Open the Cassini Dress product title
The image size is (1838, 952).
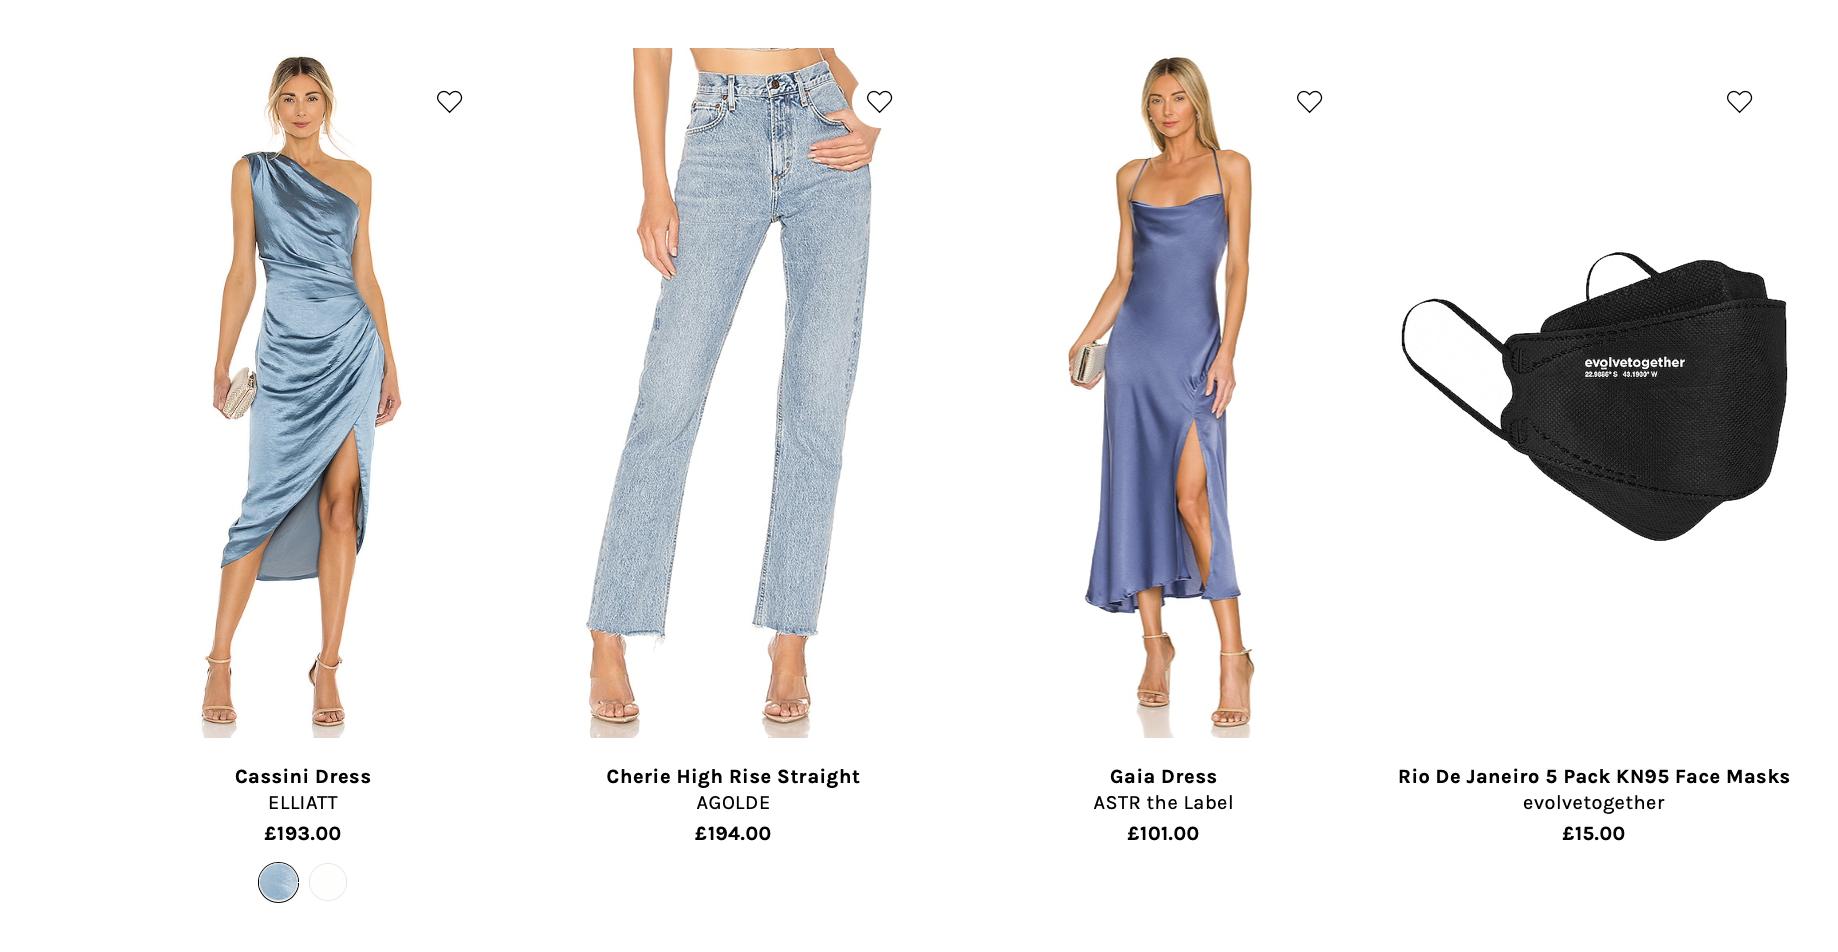tap(303, 776)
